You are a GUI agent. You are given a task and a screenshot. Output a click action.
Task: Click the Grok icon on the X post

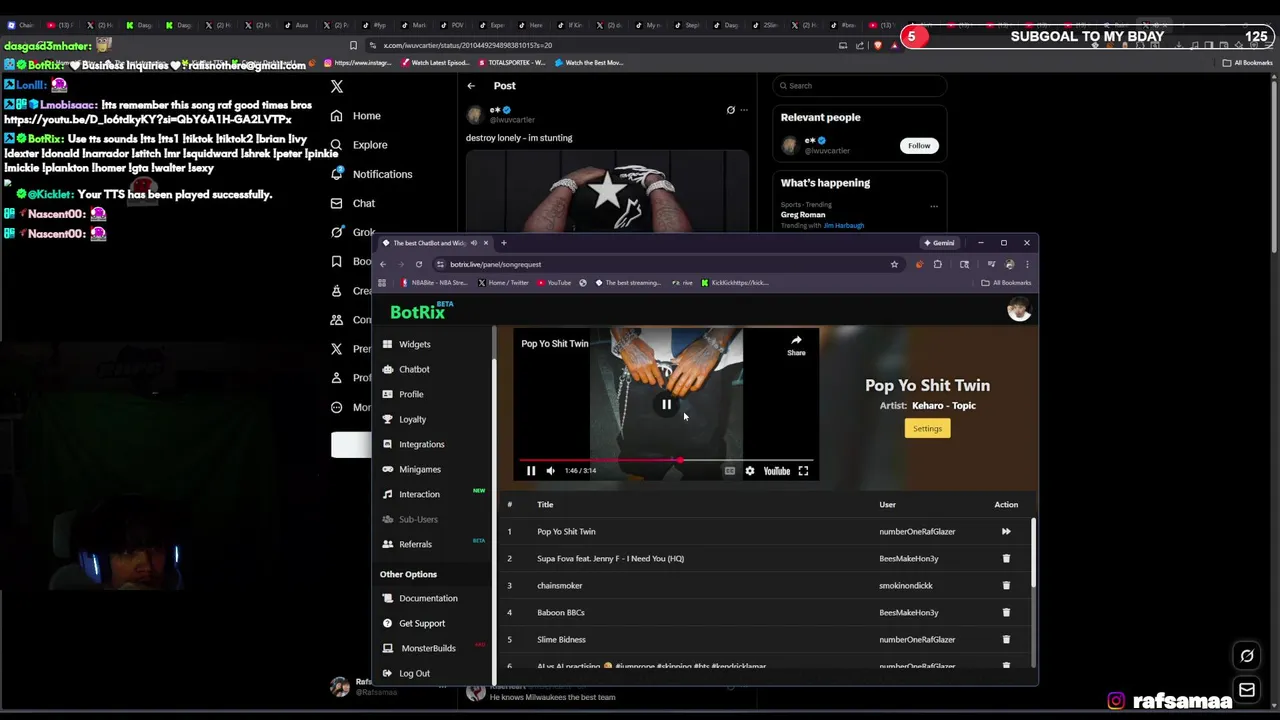coord(730,110)
